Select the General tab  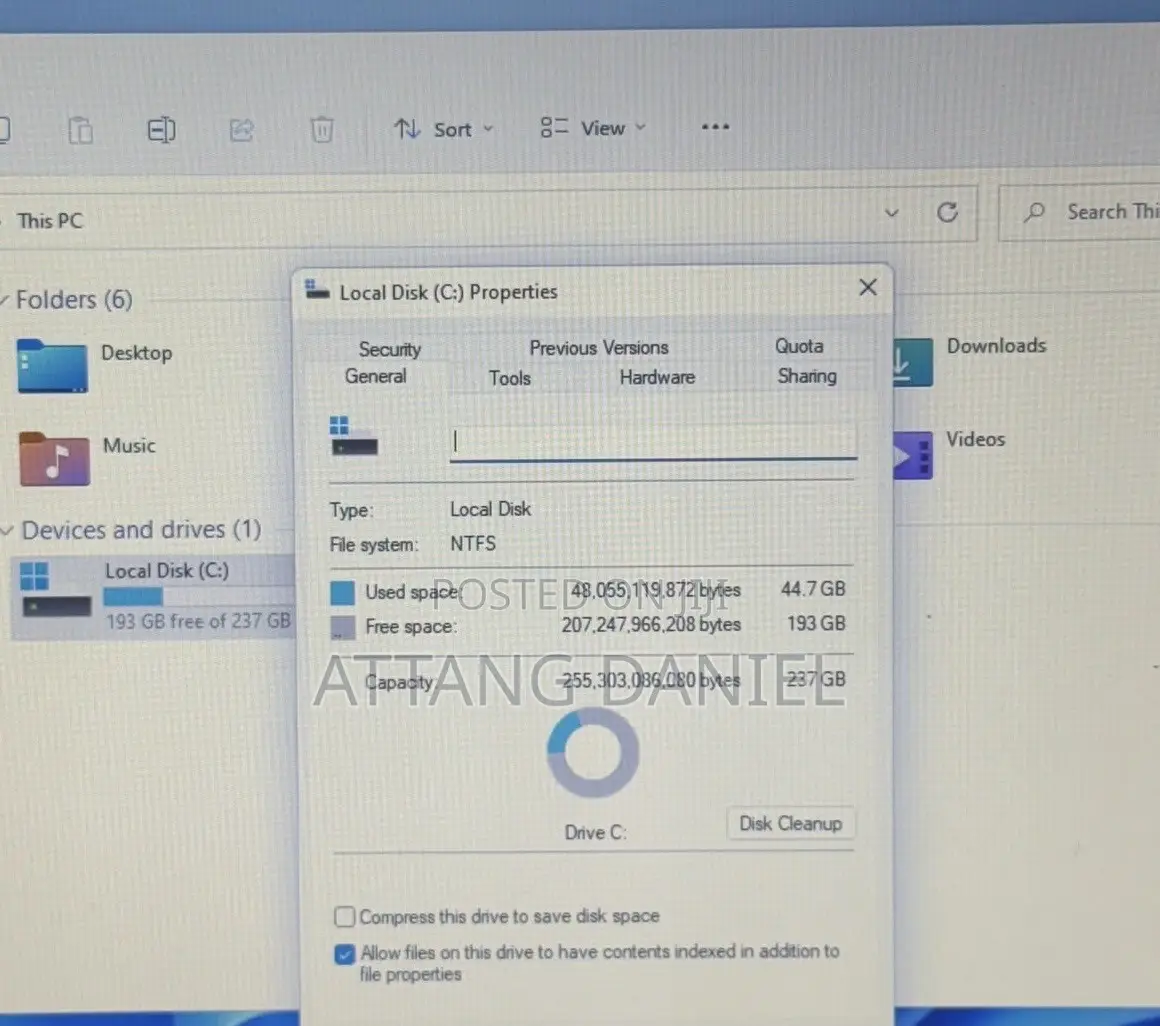pos(376,377)
